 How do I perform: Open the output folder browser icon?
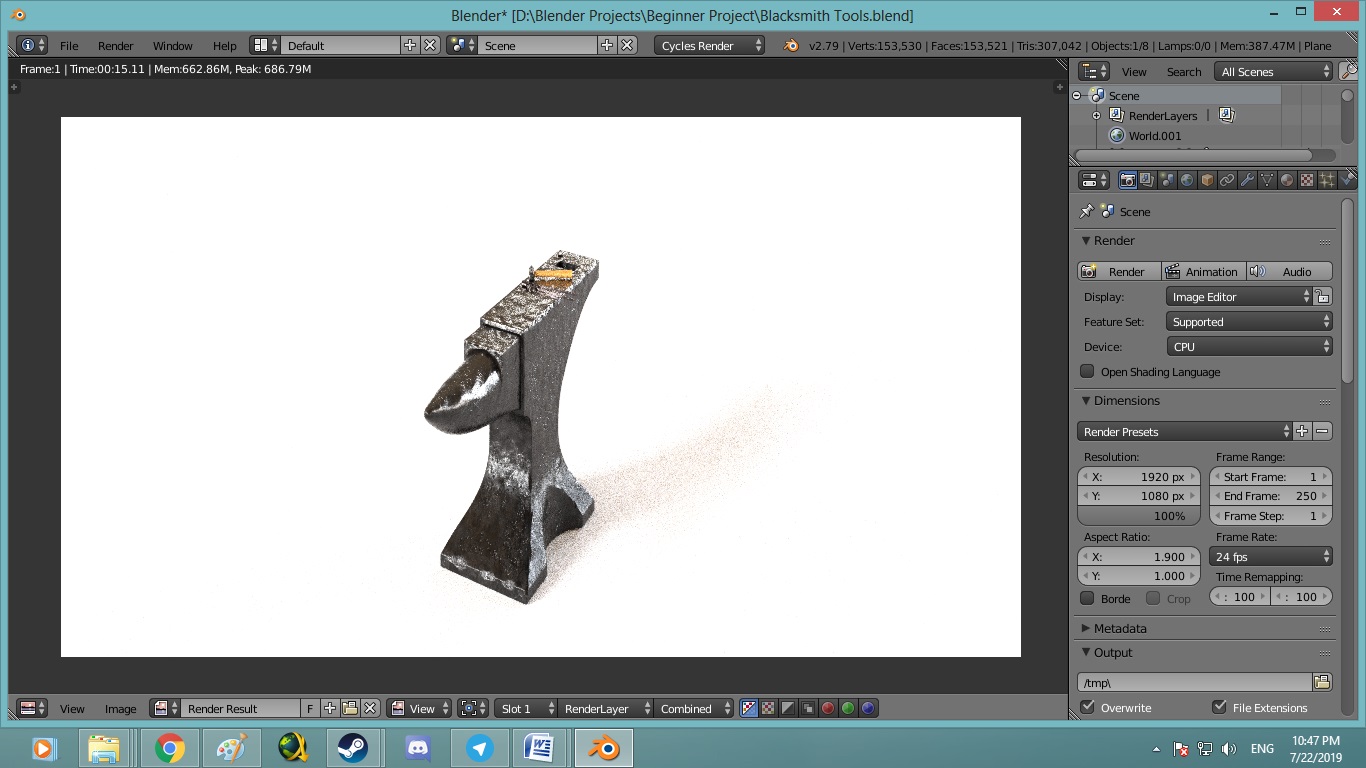(1322, 682)
